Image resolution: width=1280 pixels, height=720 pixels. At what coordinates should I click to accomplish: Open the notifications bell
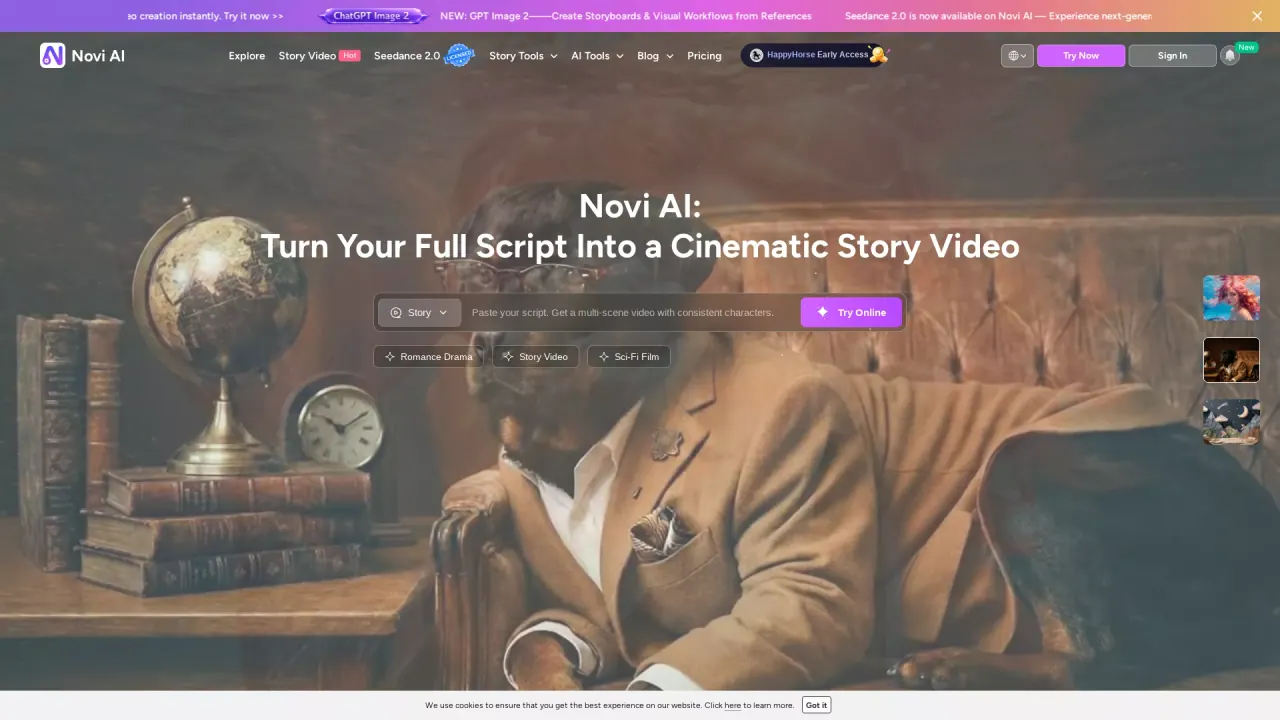click(x=1230, y=56)
